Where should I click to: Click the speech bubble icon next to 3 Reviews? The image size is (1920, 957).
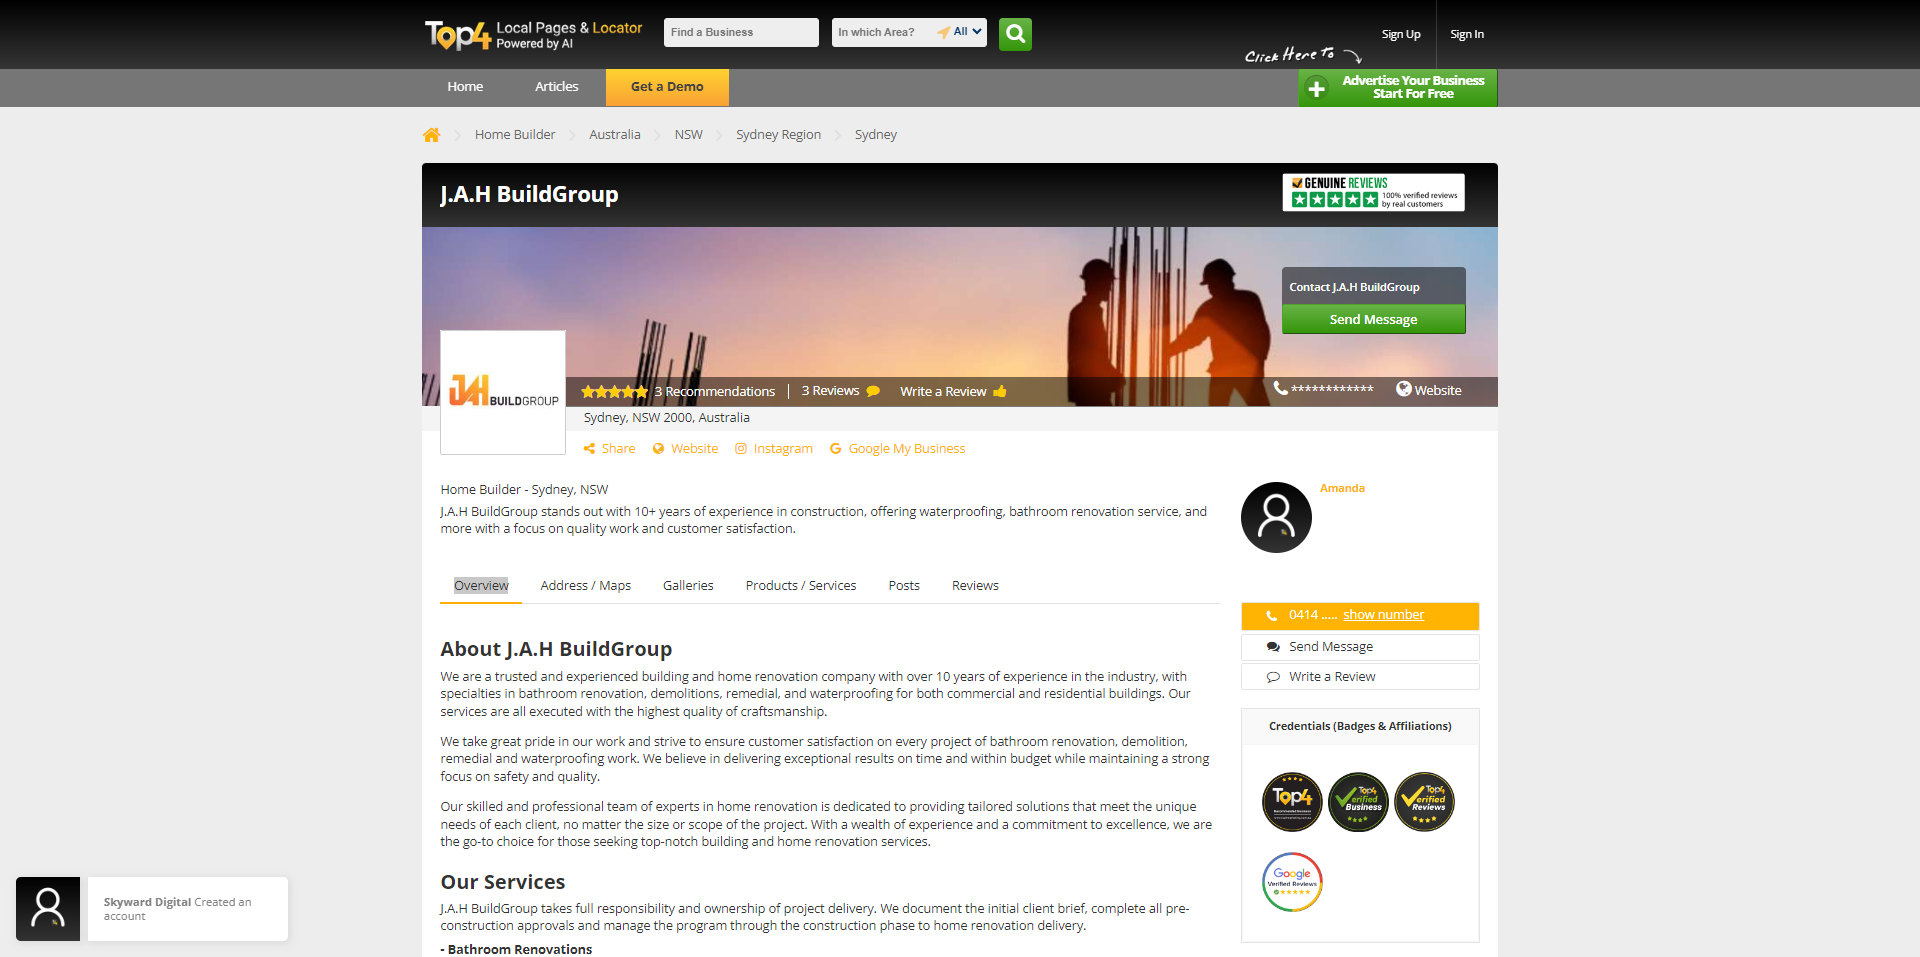click(x=873, y=391)
